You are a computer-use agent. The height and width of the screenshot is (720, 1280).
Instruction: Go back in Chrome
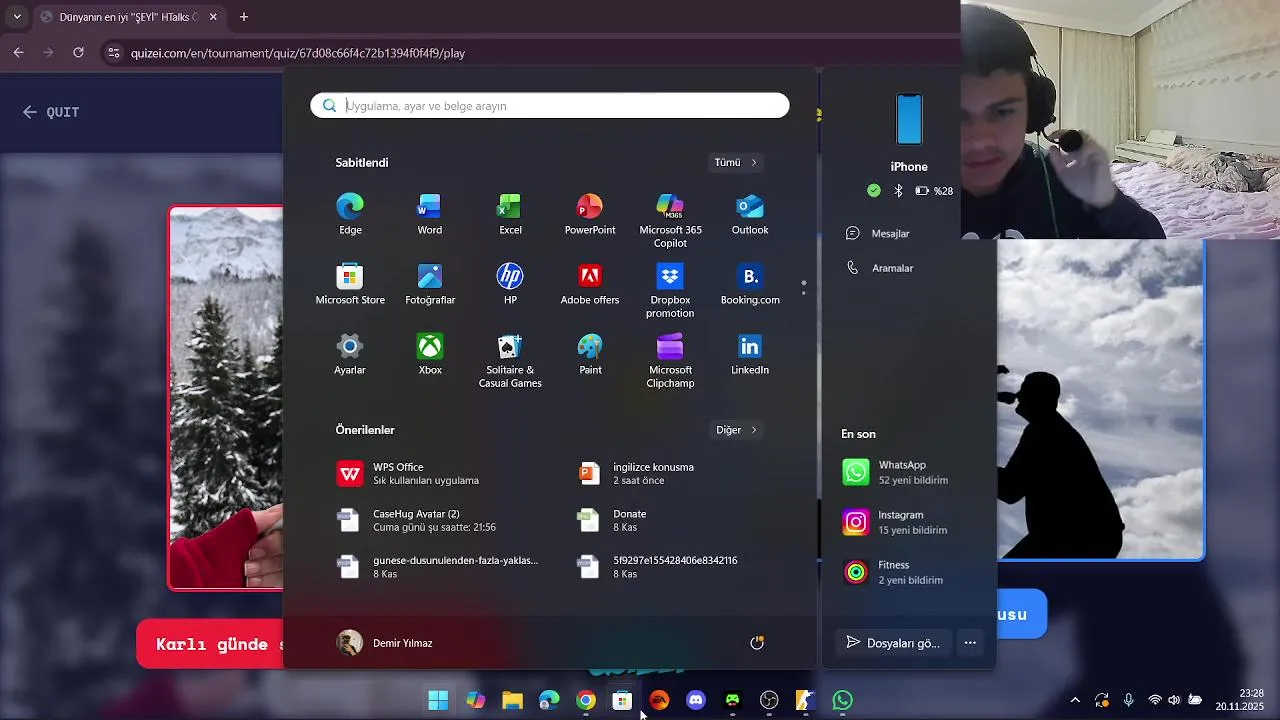[x=18, y=52]
